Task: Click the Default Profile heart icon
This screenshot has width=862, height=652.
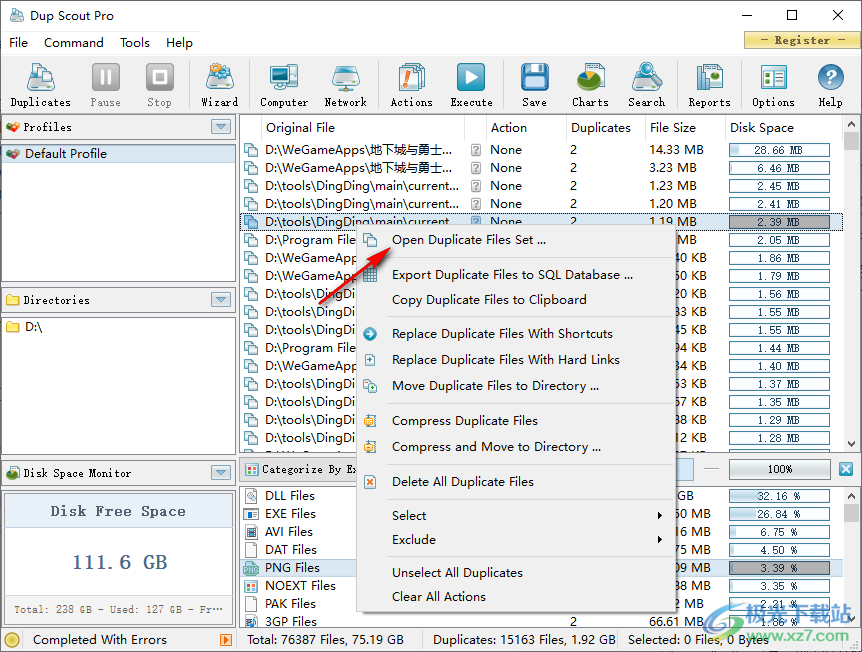Action: [x=13, y=154]
